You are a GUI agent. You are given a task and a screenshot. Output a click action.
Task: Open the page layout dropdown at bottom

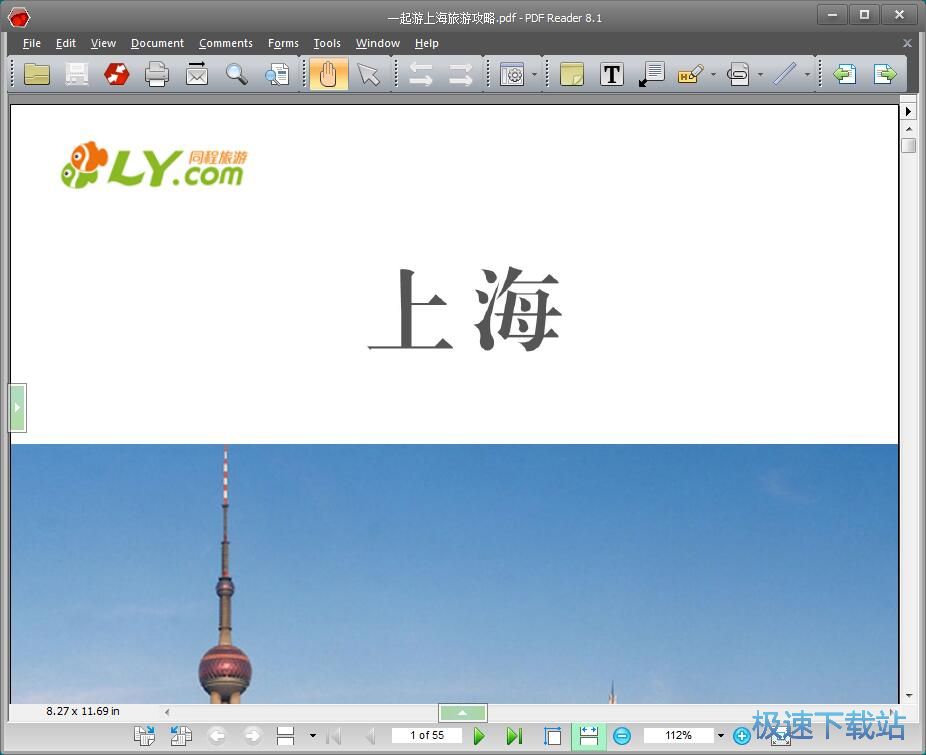pos(313,735)
